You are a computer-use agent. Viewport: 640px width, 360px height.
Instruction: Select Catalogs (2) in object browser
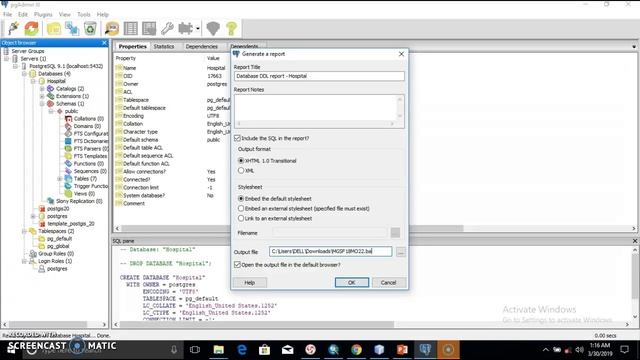click(x=70, y=89)
